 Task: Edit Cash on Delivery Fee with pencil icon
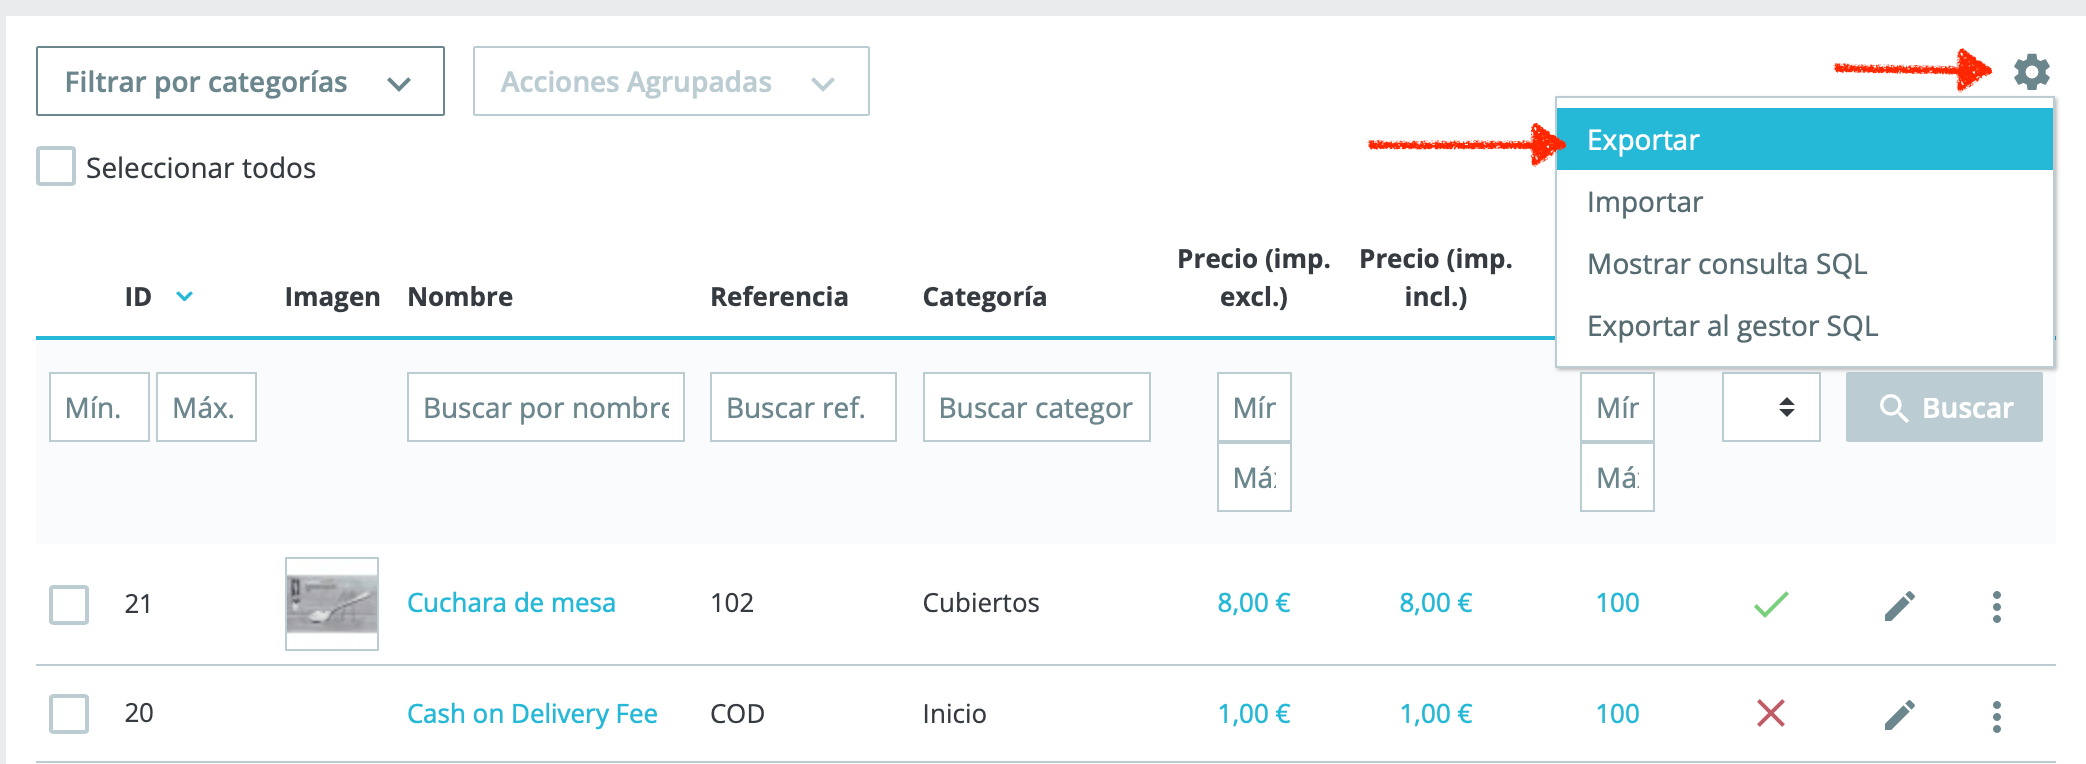(1899, 715)
